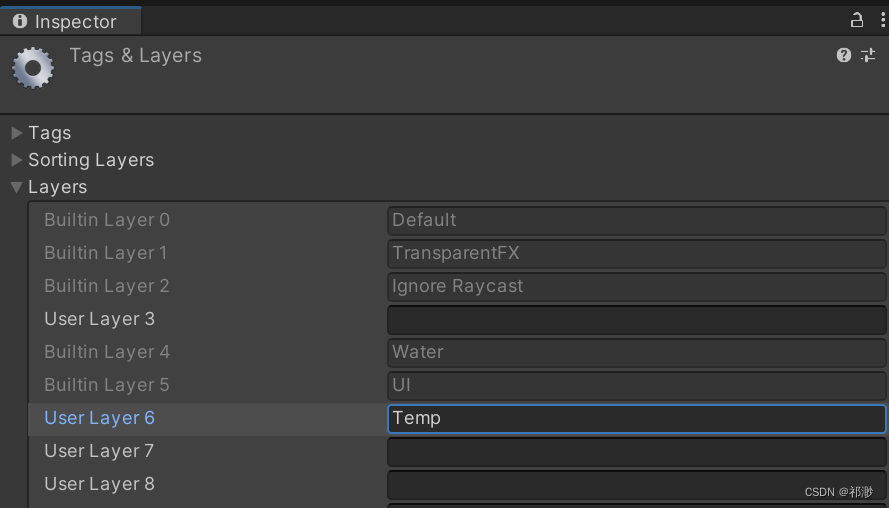The image size is (889, 508).
Task: Click the TransparentFX layer field
Action: (x=636, y=253)
